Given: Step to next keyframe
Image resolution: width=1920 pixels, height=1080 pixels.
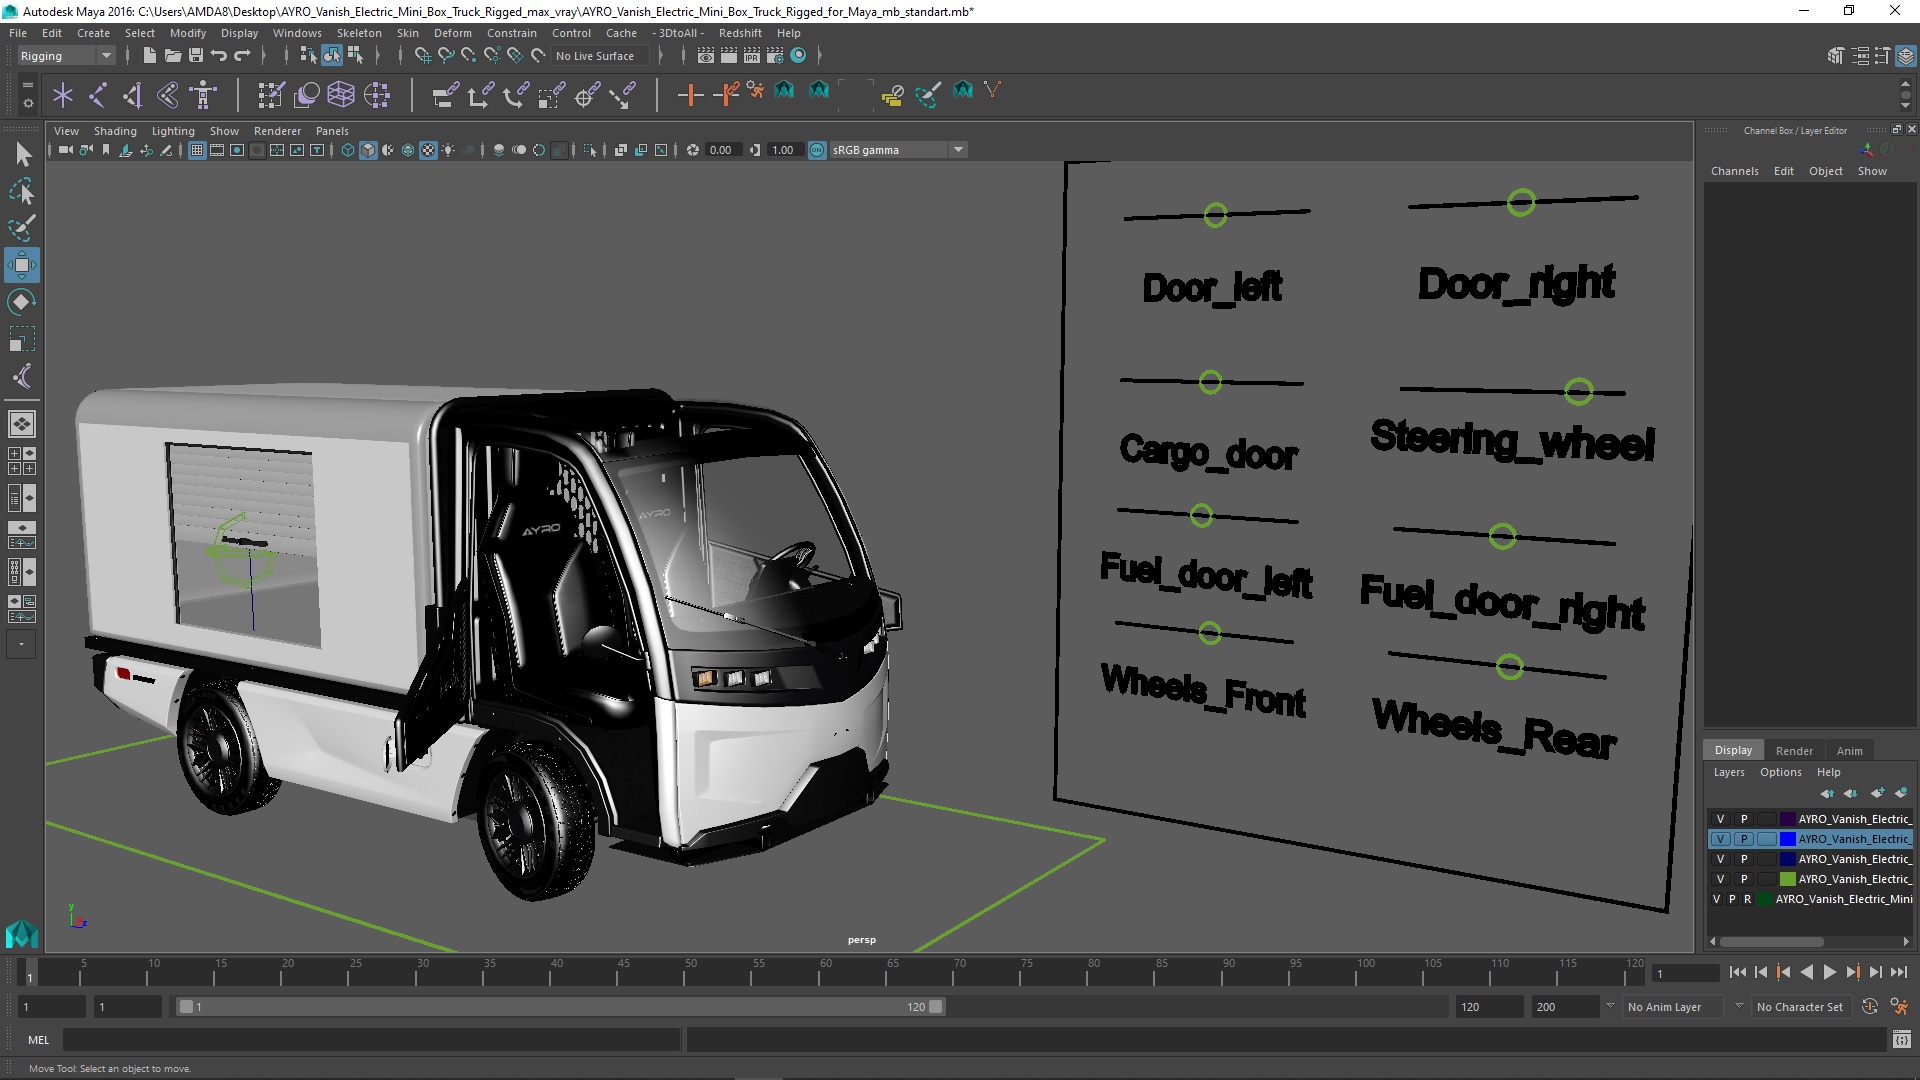Looking at the screenshot, I should pos(1852,972).
